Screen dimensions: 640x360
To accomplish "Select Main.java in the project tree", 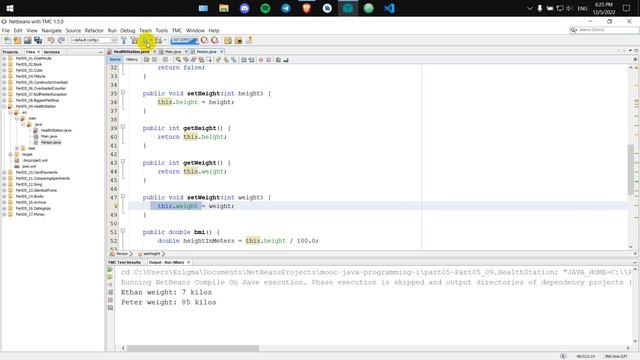I will click(x=49, y=136).
